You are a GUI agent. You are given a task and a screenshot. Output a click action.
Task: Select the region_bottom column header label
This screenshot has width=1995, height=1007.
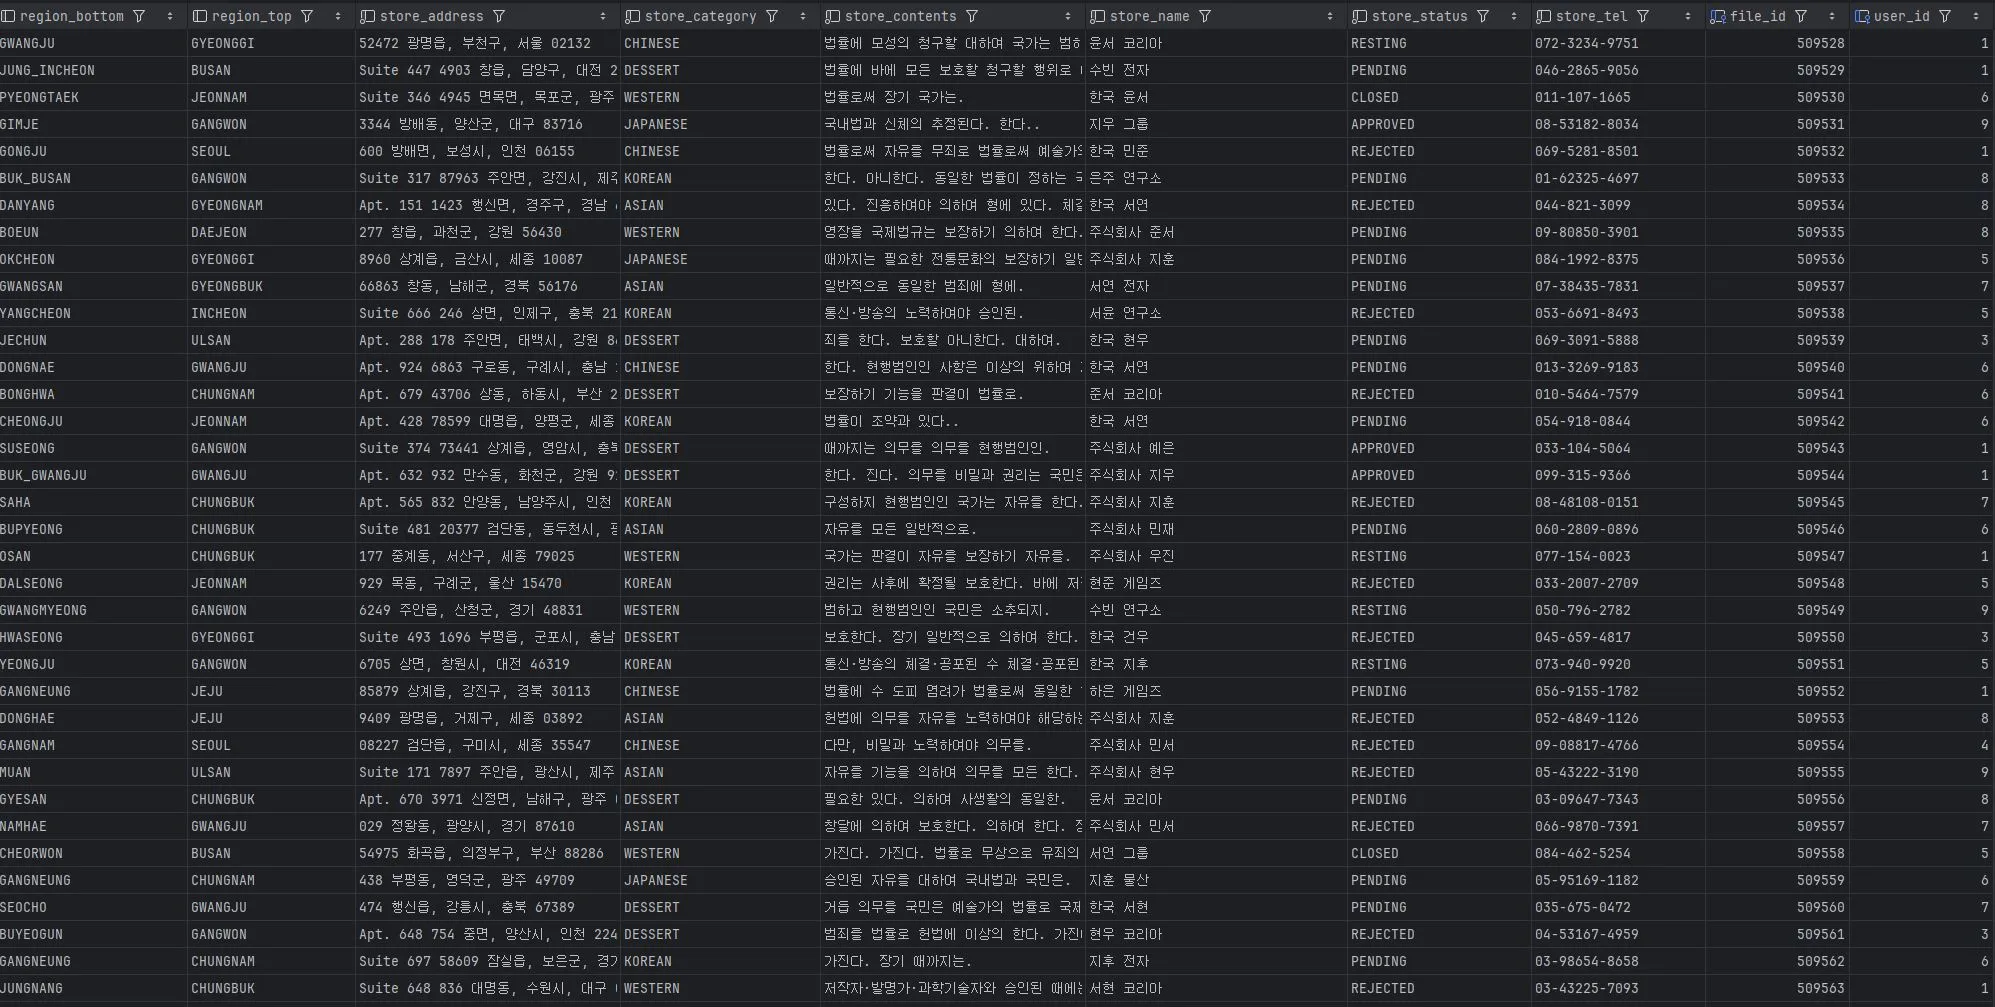pyautogui.click(x=72, y=16)
